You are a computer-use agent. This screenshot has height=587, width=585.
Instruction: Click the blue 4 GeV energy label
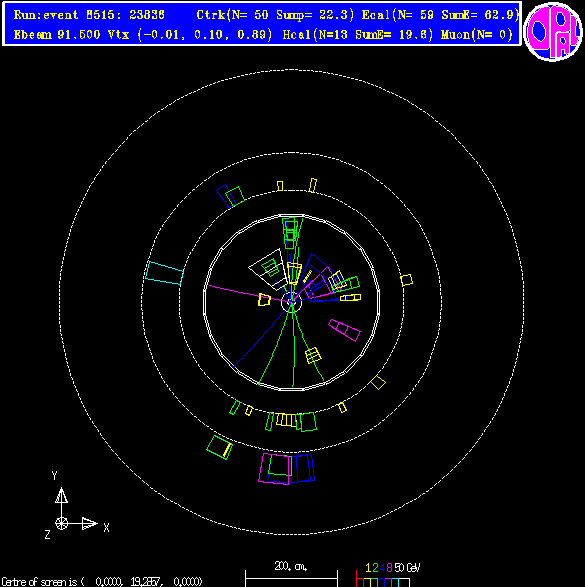(x=382, y=568)
